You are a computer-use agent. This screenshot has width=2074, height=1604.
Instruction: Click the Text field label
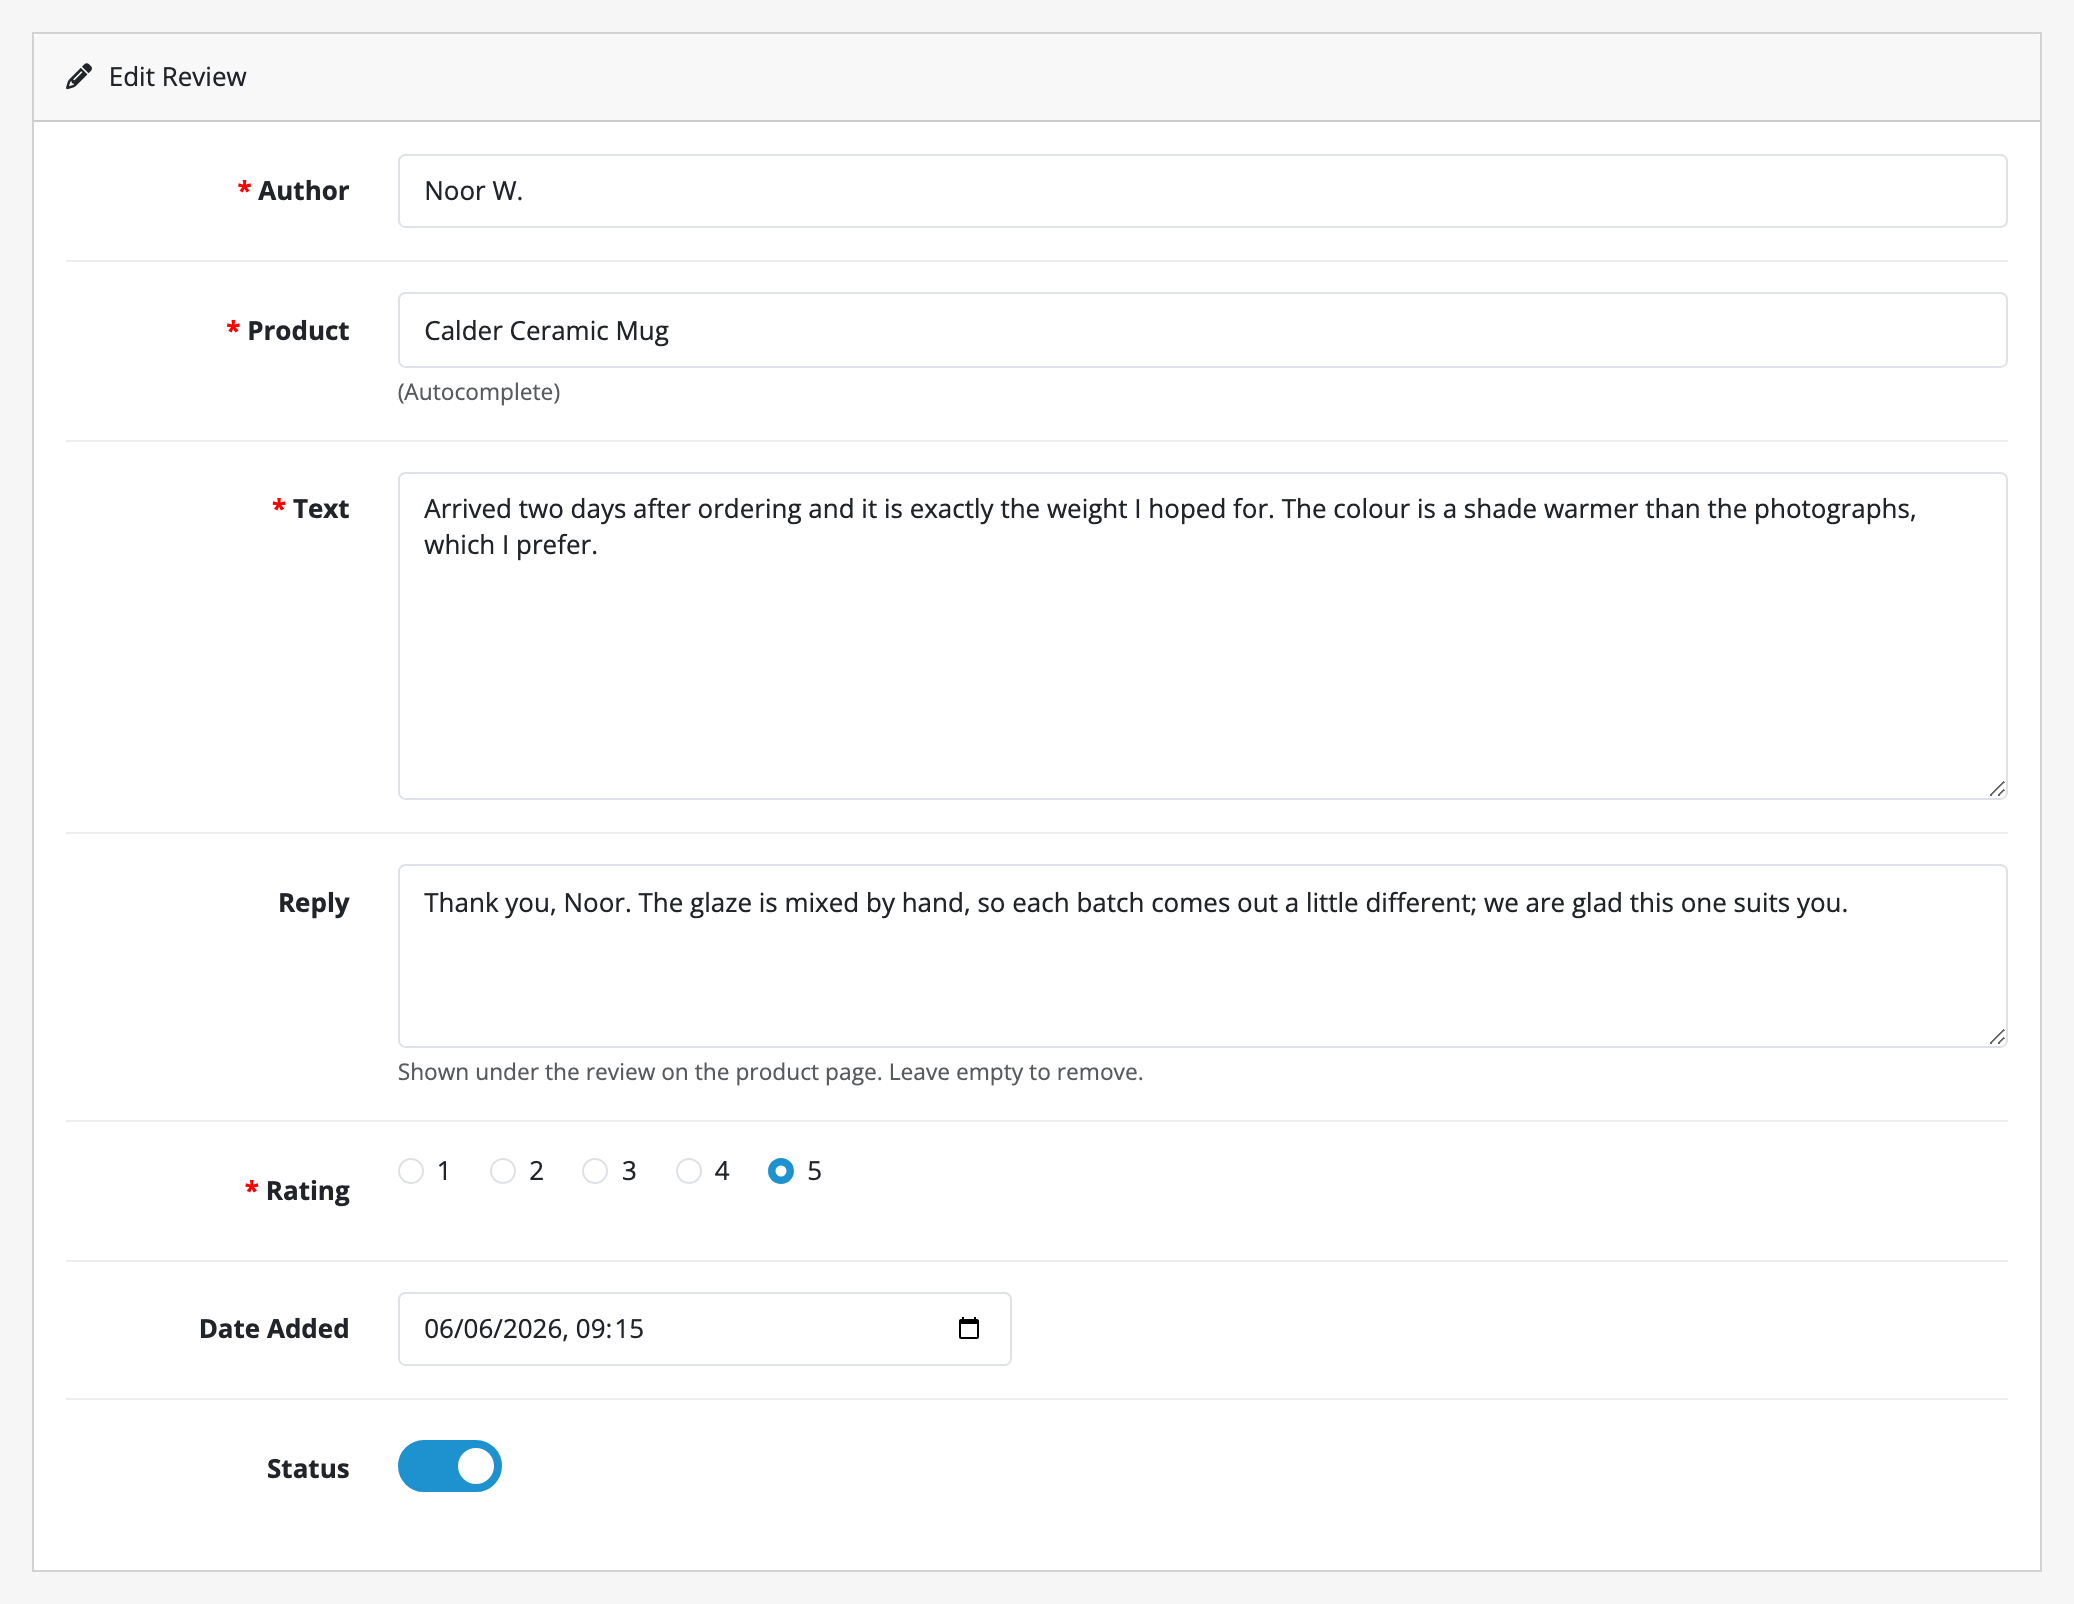[x=321, y=509]
